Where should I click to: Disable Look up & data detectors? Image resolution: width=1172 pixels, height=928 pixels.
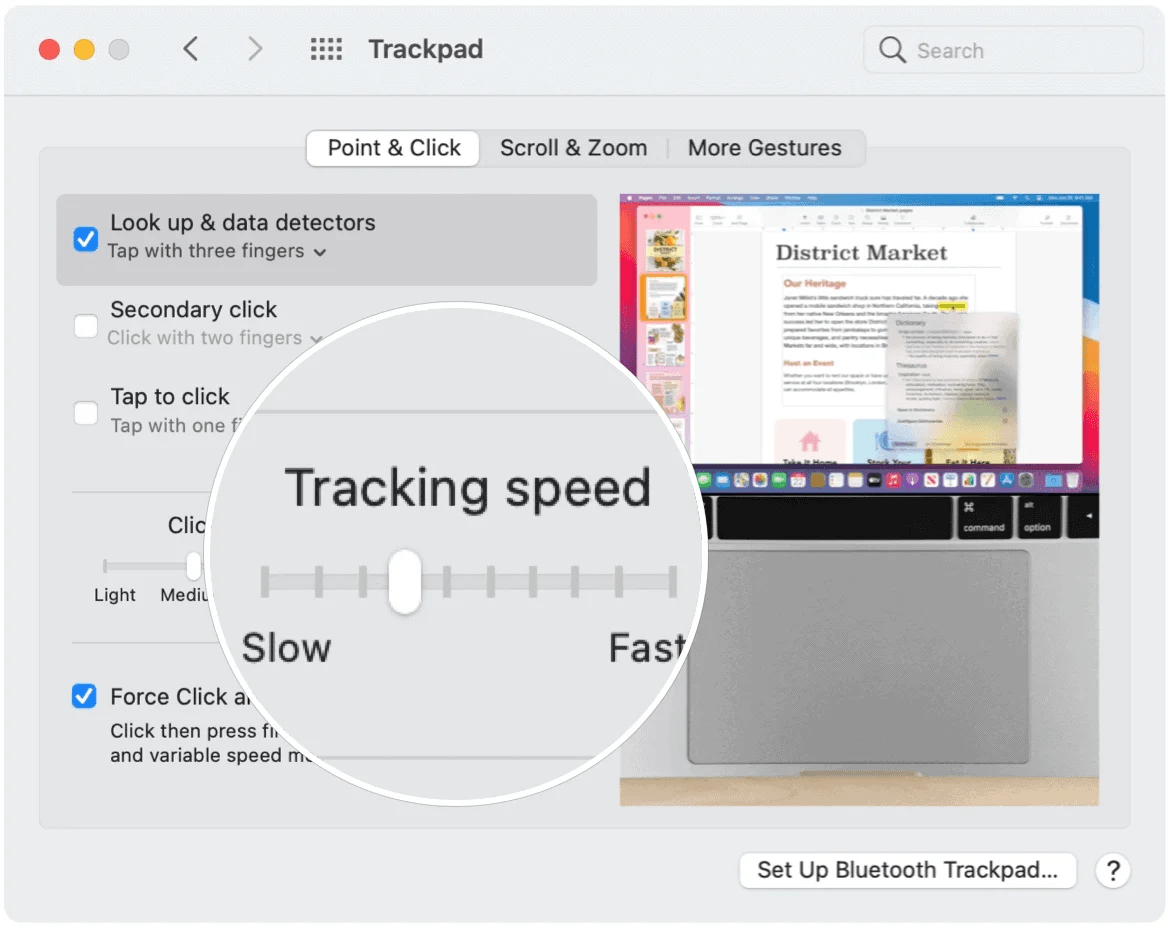[85, 238]
